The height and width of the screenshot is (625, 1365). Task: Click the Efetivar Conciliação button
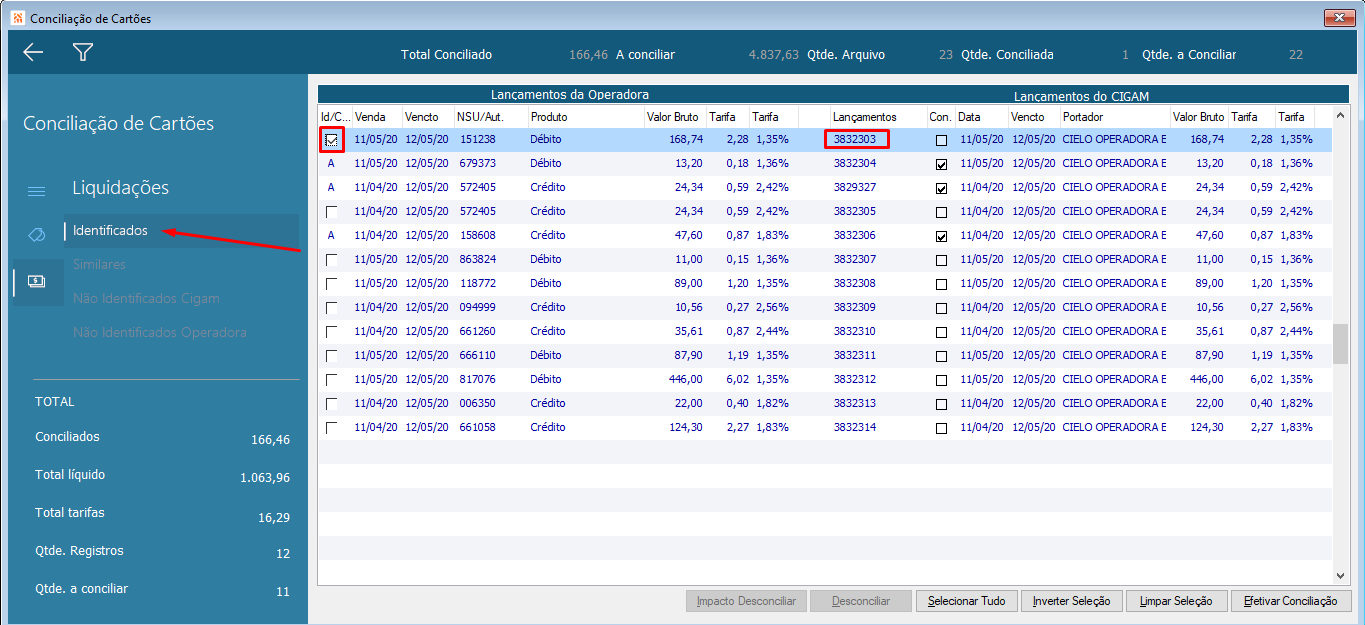[x=1290, y=601]
